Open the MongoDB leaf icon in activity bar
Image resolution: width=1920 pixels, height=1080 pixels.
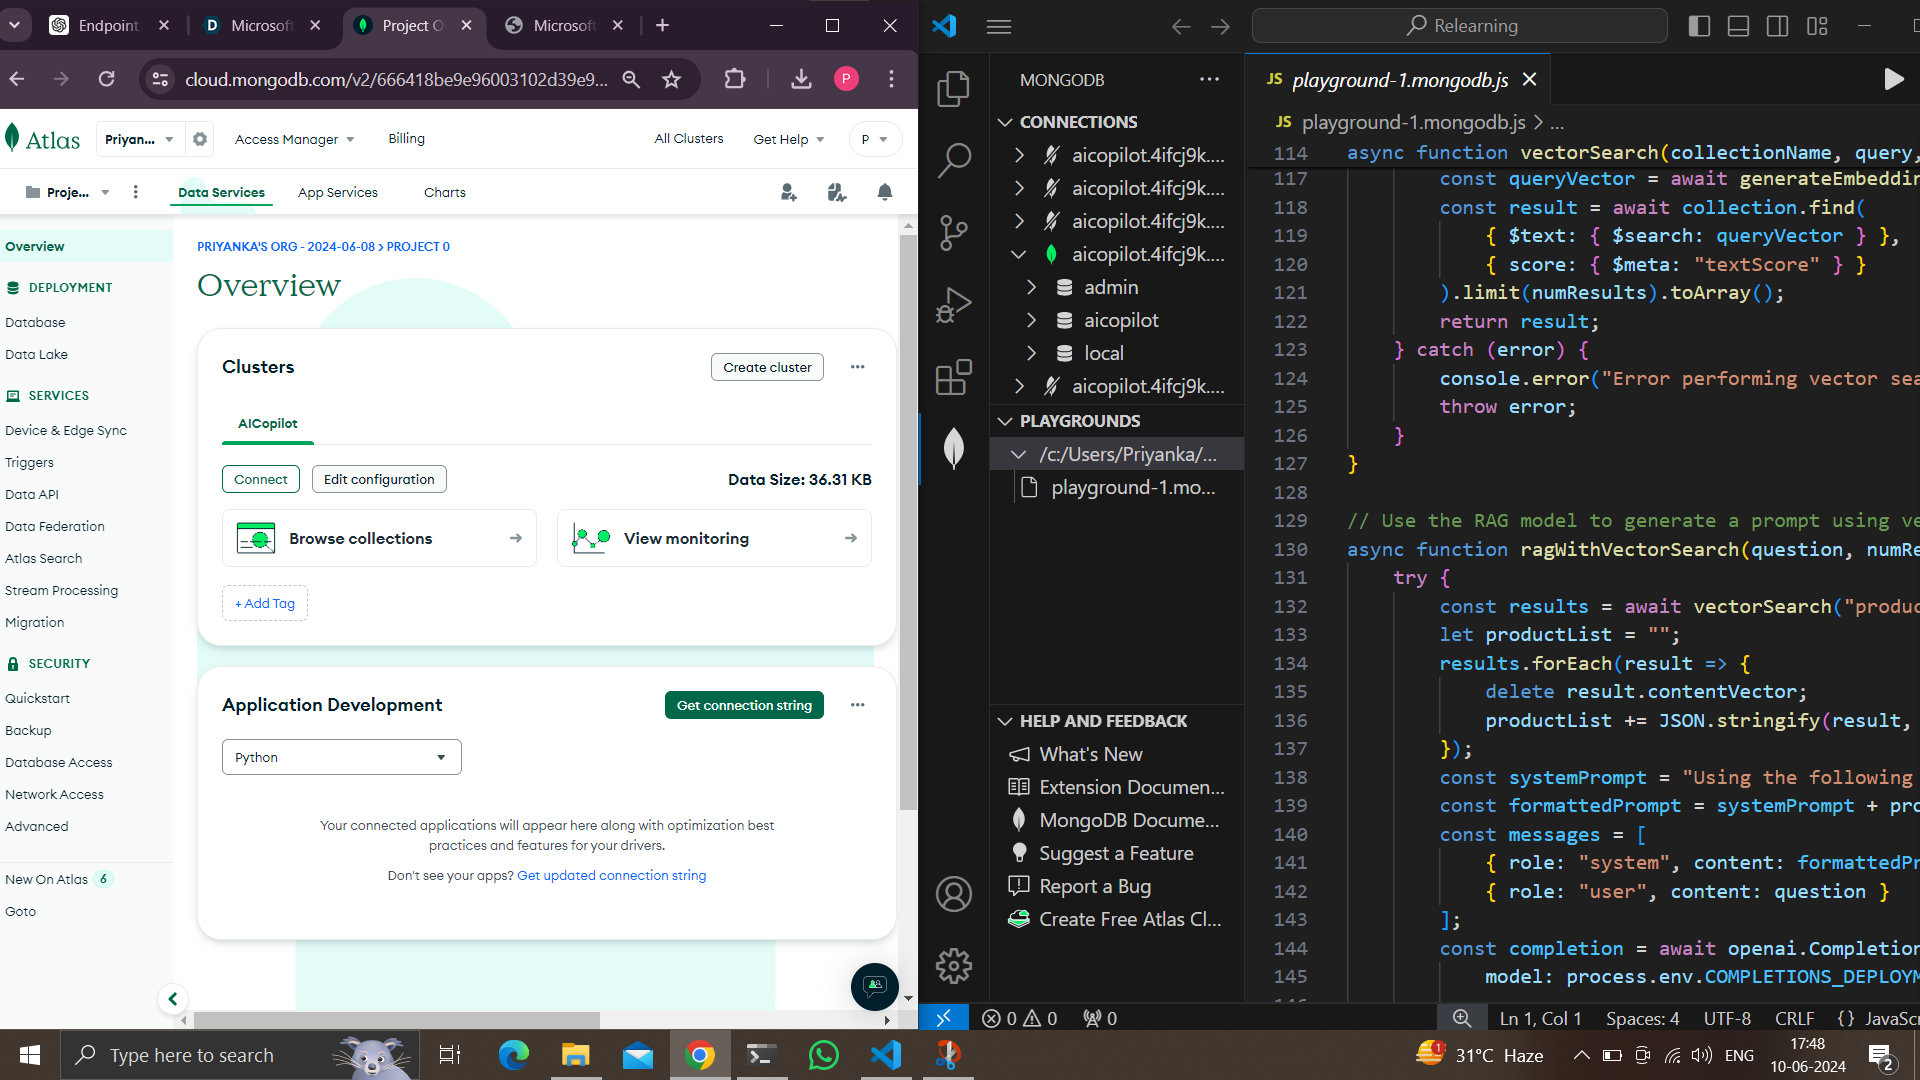(954, 447)
